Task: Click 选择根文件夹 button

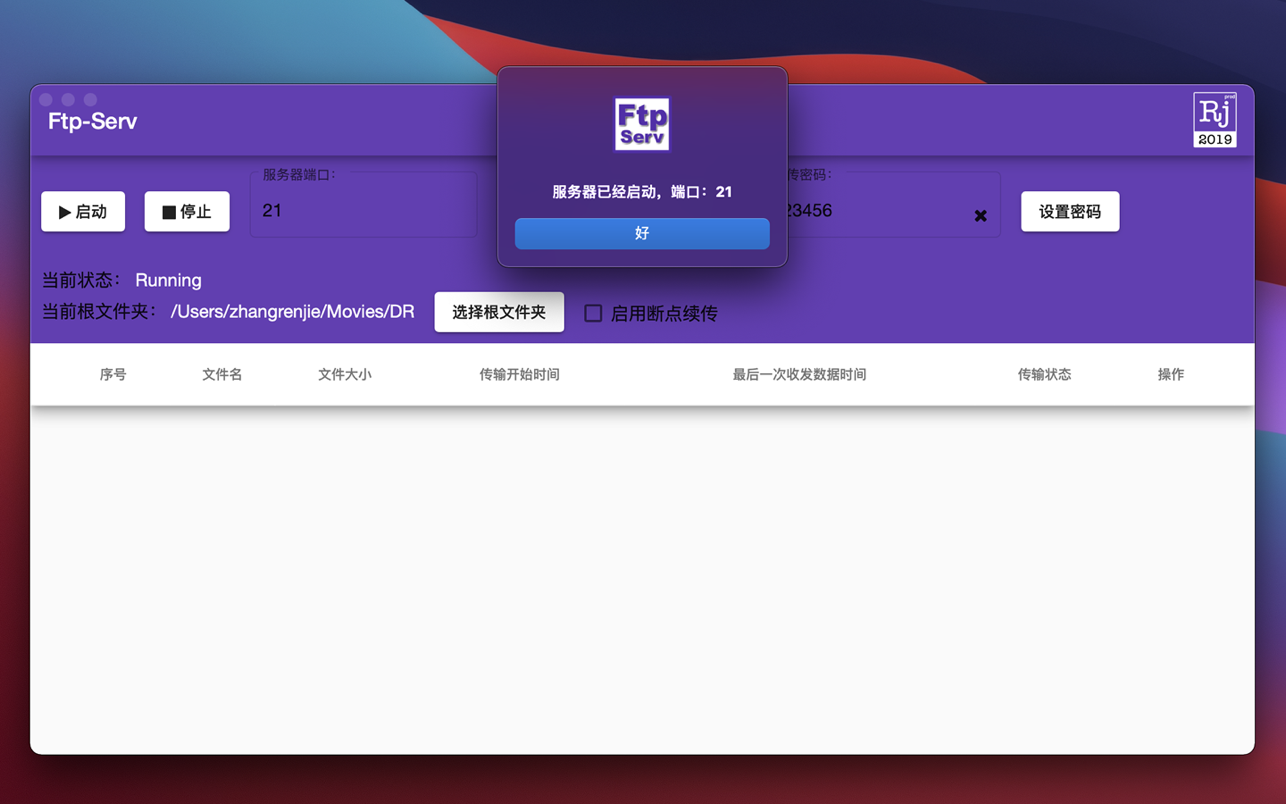Action: coord(499,312)
